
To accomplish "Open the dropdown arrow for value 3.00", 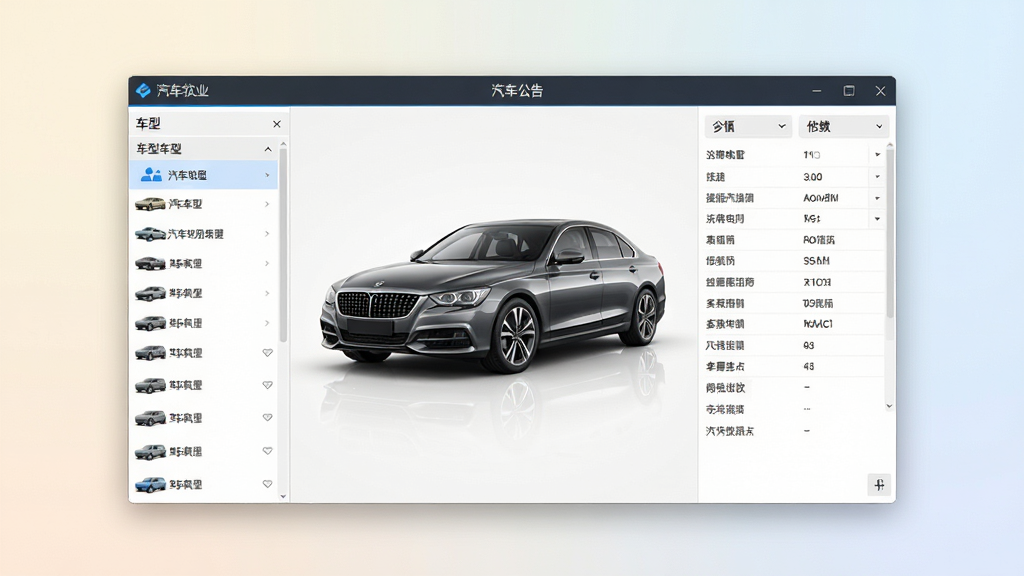I will coord(878,177).
